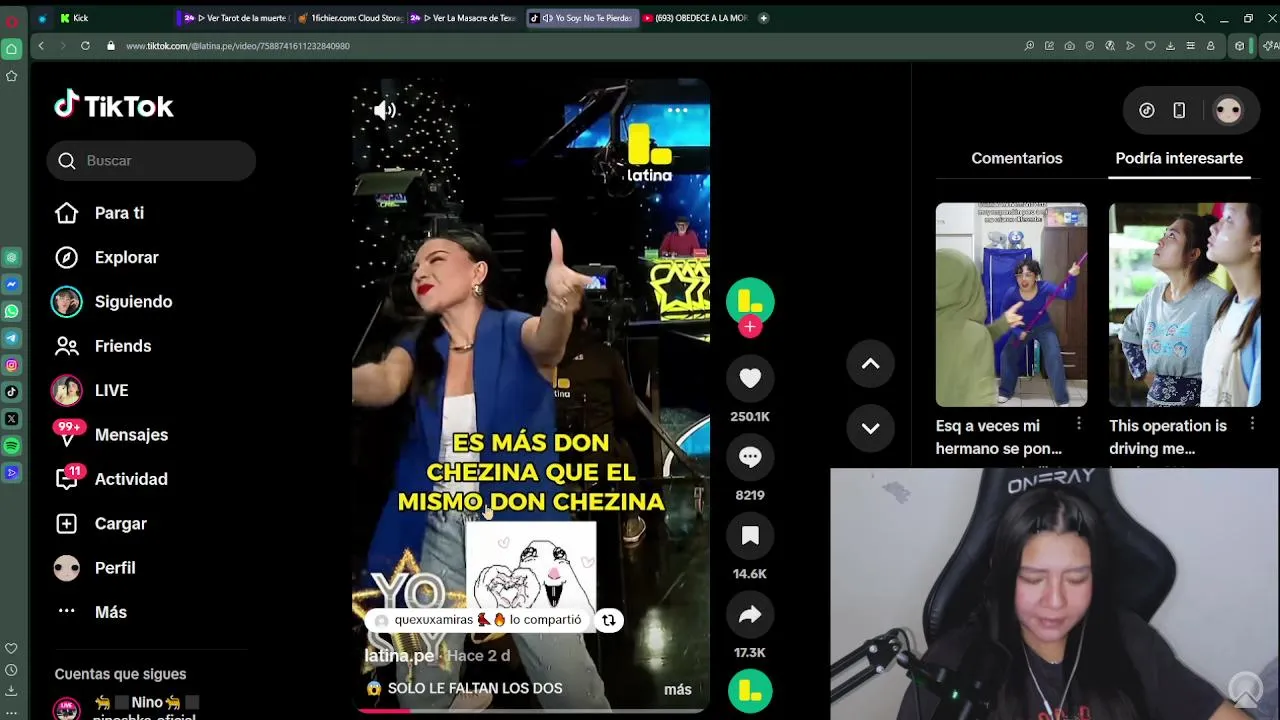Open the Perfil page

coord(115,568)
